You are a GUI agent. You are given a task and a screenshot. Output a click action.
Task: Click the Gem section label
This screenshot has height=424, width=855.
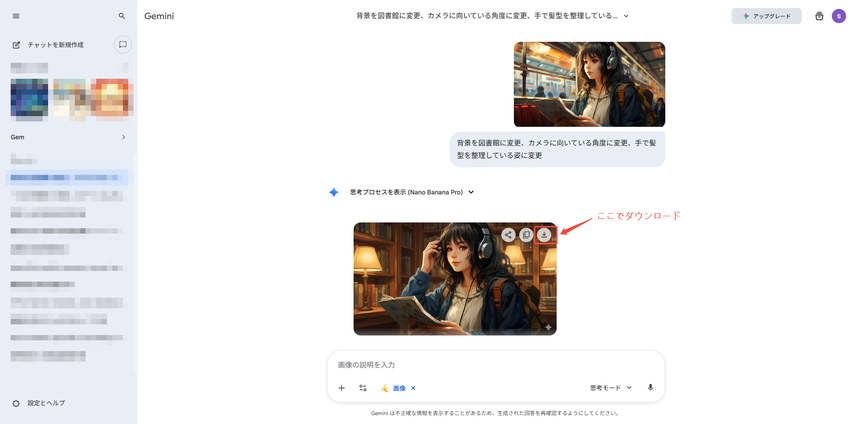[x=17, y=137]
